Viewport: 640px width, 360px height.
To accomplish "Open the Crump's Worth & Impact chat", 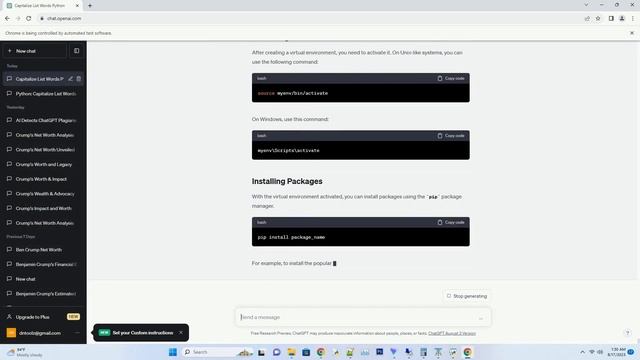I will 43,179.
